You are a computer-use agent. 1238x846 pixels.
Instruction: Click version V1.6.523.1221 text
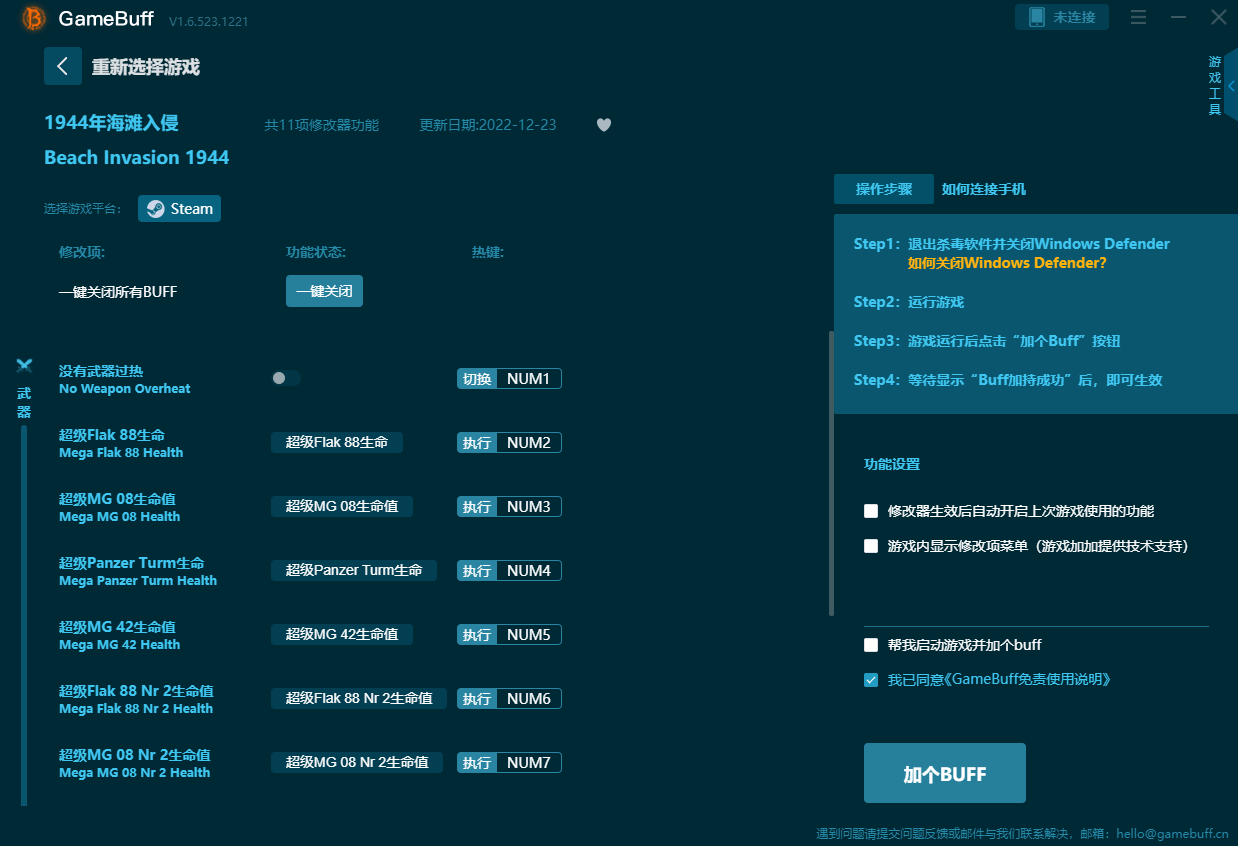click(209, 21)
